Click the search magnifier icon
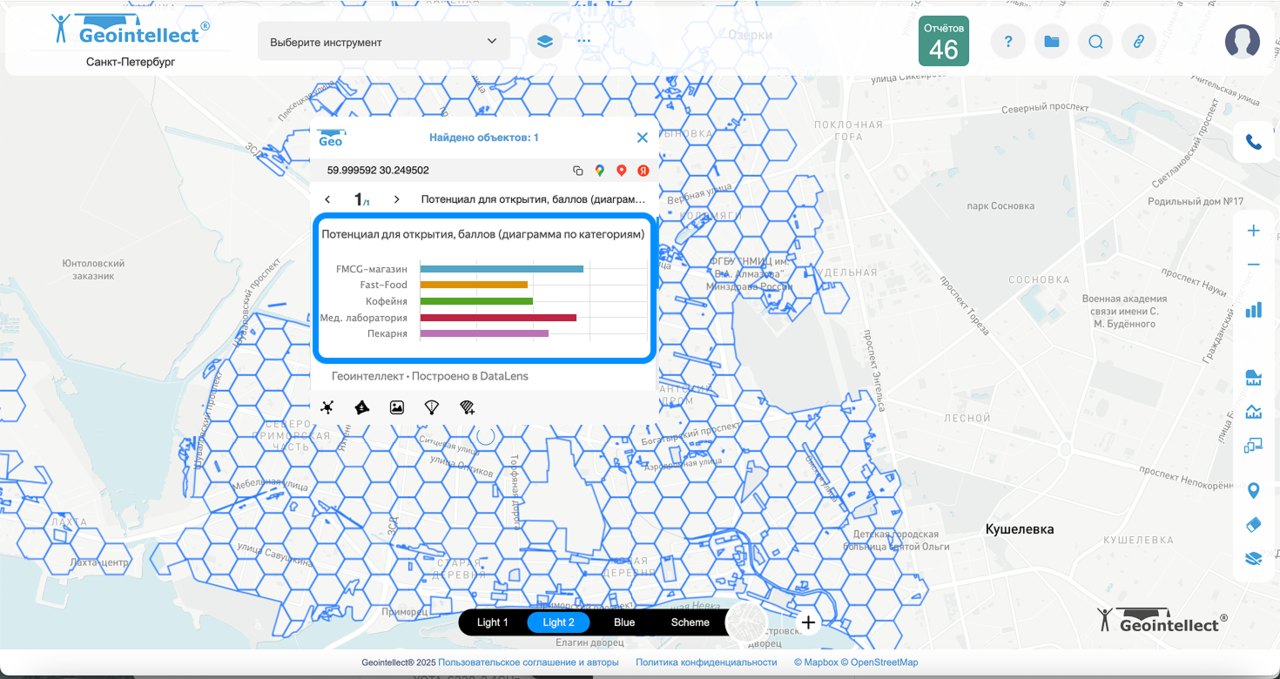Viewport: 1280px width, 679px height. (1095, 42)
